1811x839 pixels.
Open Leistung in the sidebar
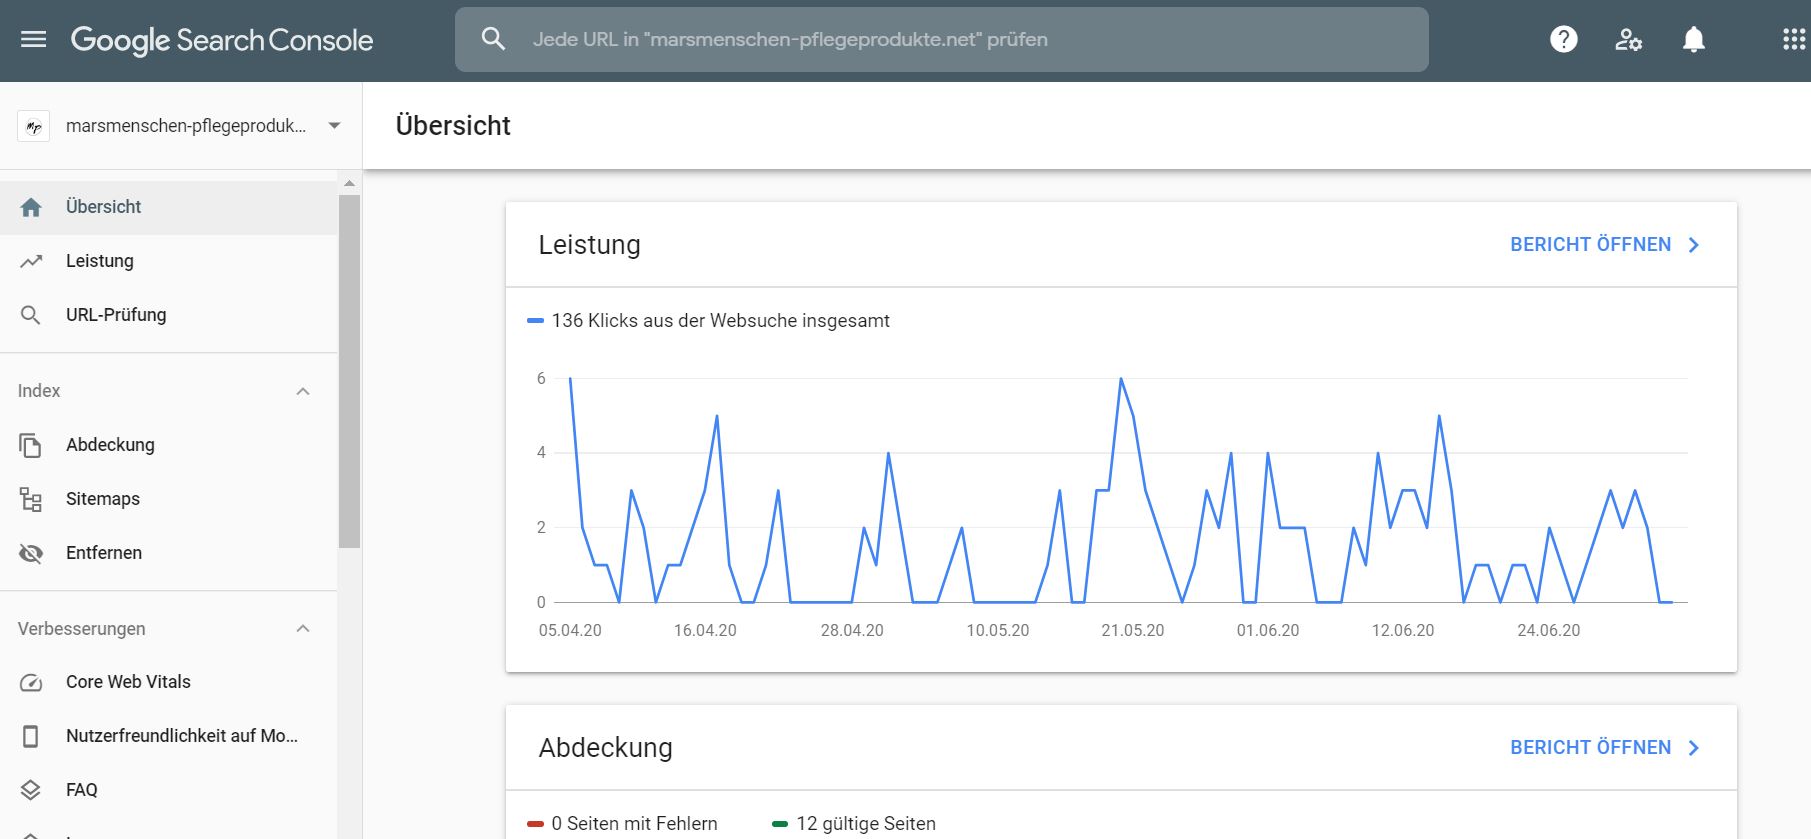(168, 261)
